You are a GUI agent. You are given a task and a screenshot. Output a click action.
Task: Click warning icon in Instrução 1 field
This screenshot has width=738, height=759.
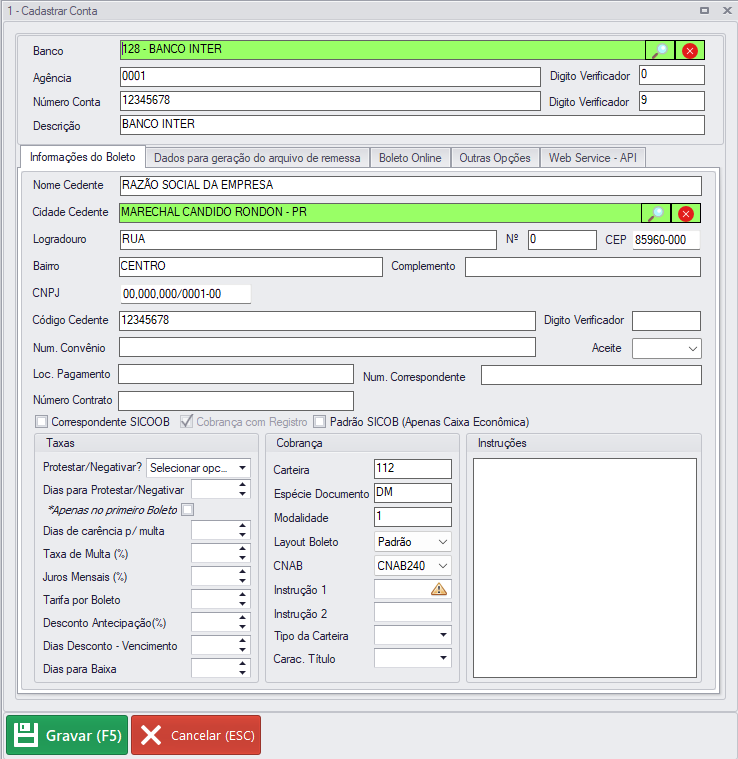438,589
